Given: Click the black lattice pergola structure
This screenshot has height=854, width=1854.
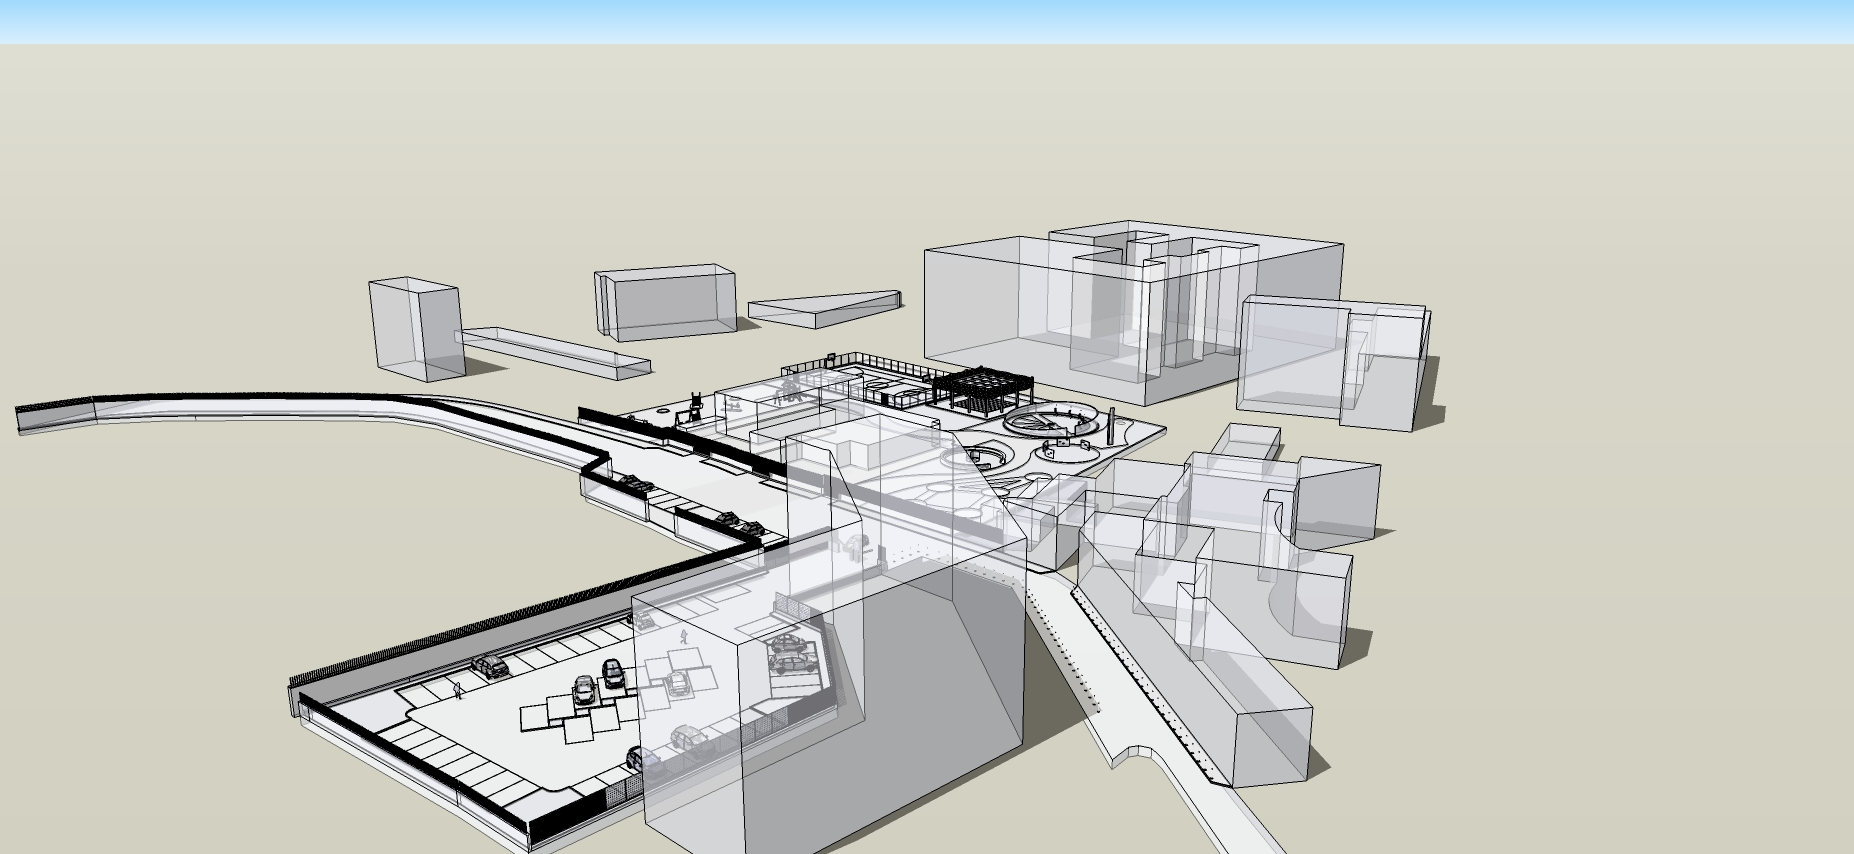Looking at the screenshot, I should (x=981, y=389).
